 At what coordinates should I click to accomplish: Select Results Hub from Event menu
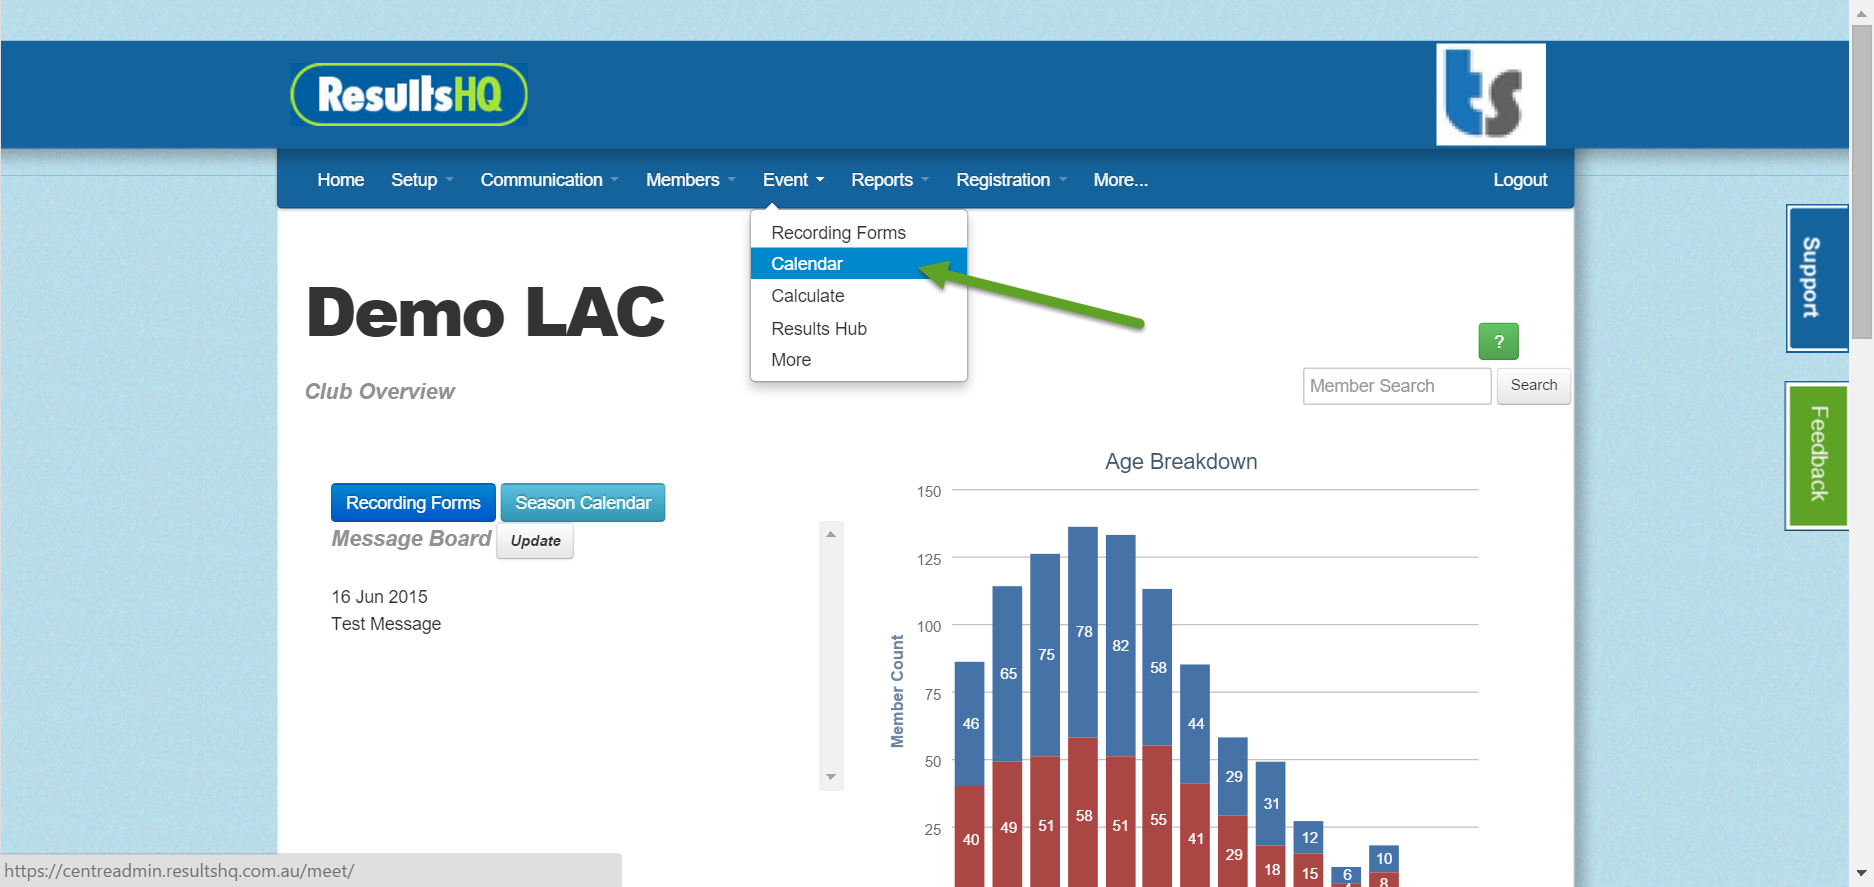[859, 329]
